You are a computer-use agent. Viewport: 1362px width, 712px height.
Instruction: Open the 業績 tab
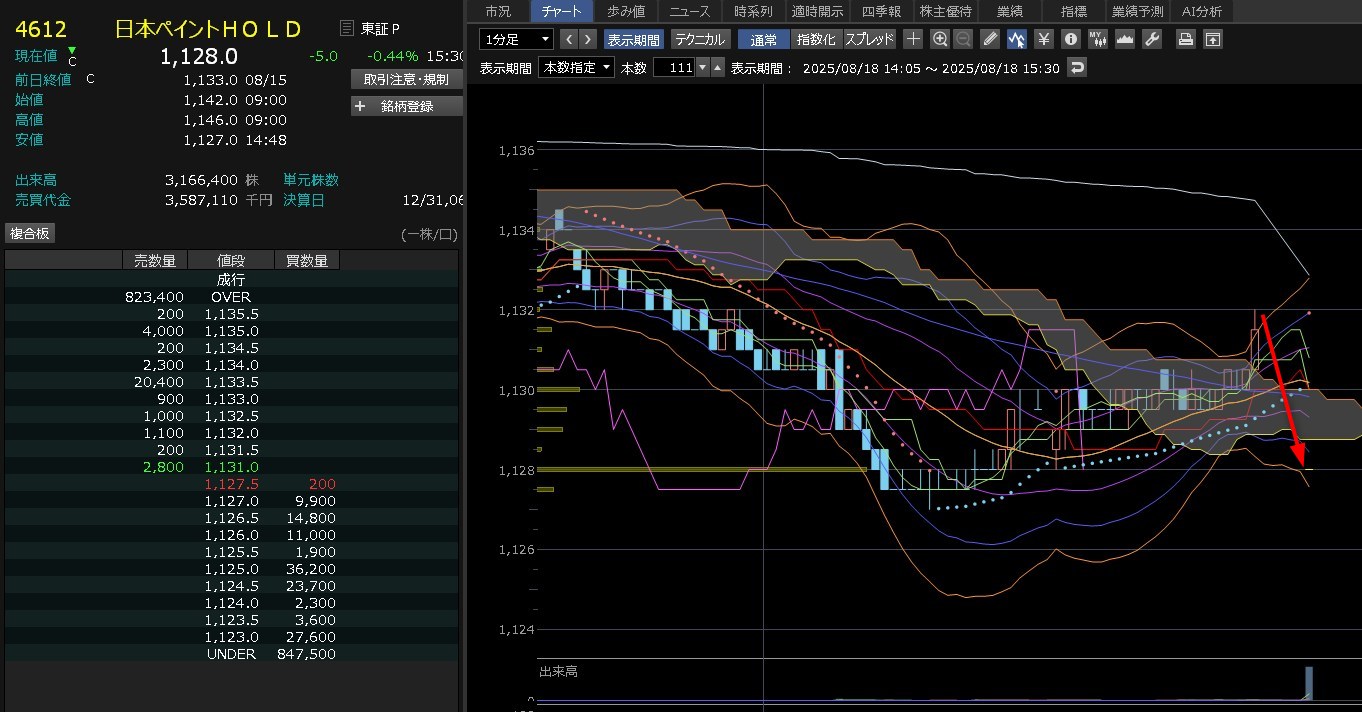point(1008,11)
